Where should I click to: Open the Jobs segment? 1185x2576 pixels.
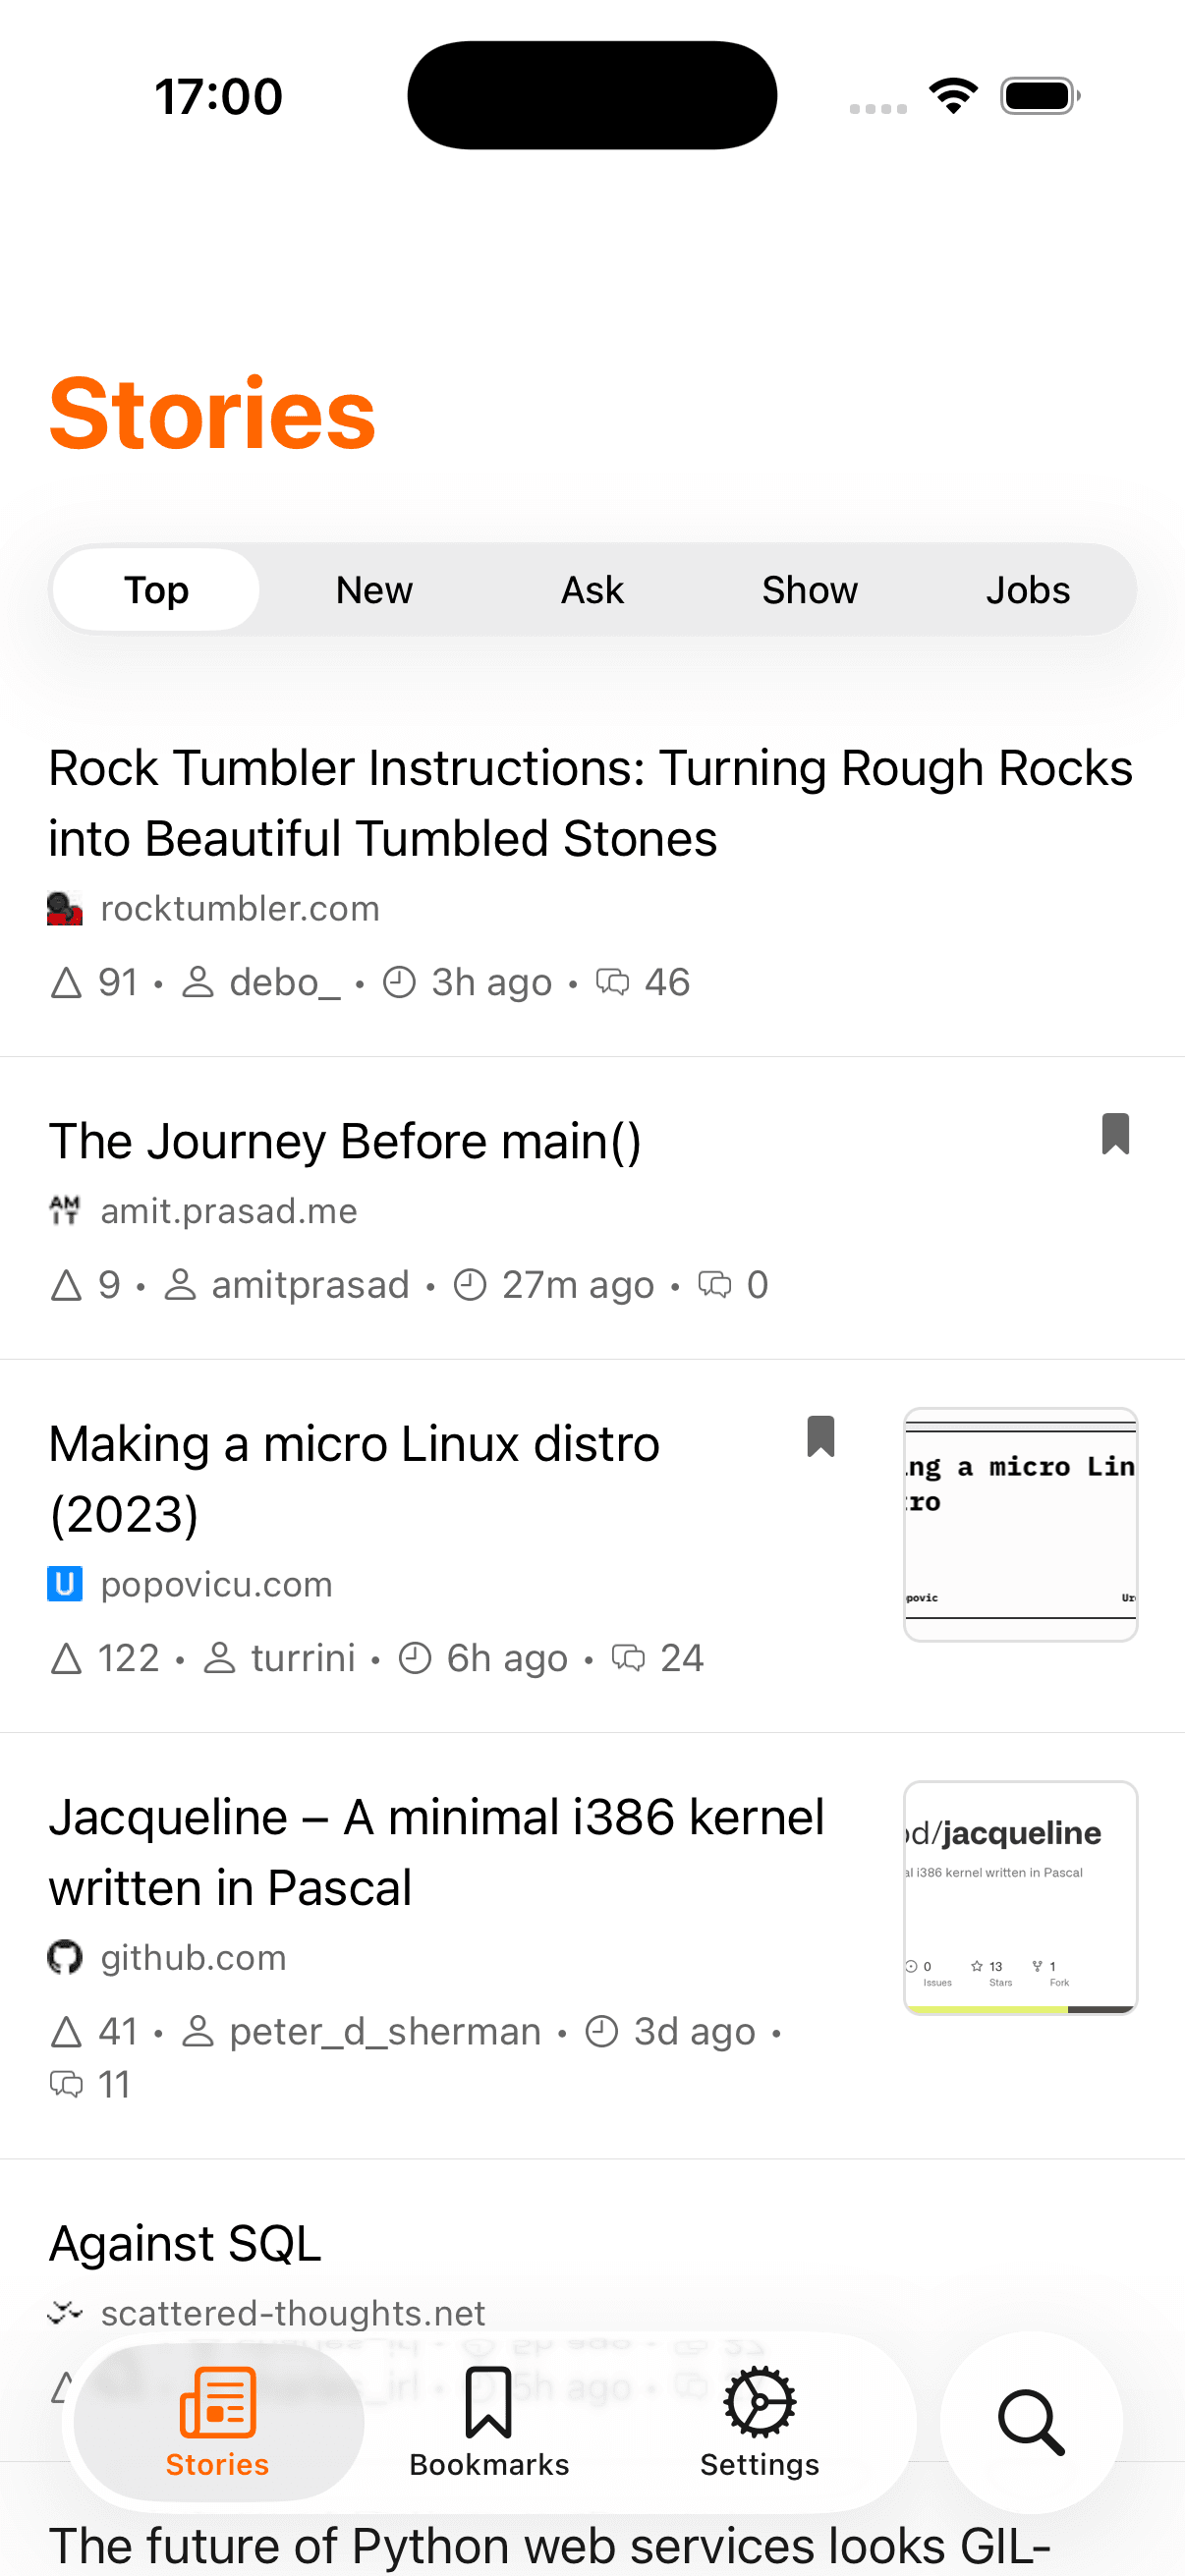tap(1027, 590)
